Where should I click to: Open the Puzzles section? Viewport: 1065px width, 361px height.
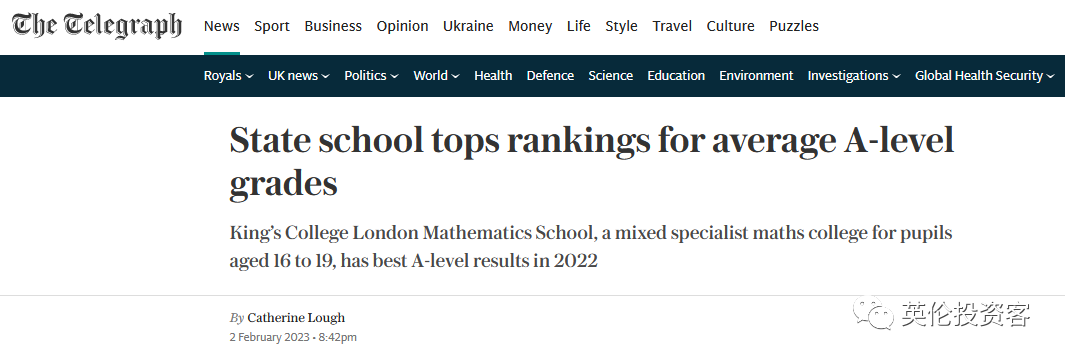(793, 26)
